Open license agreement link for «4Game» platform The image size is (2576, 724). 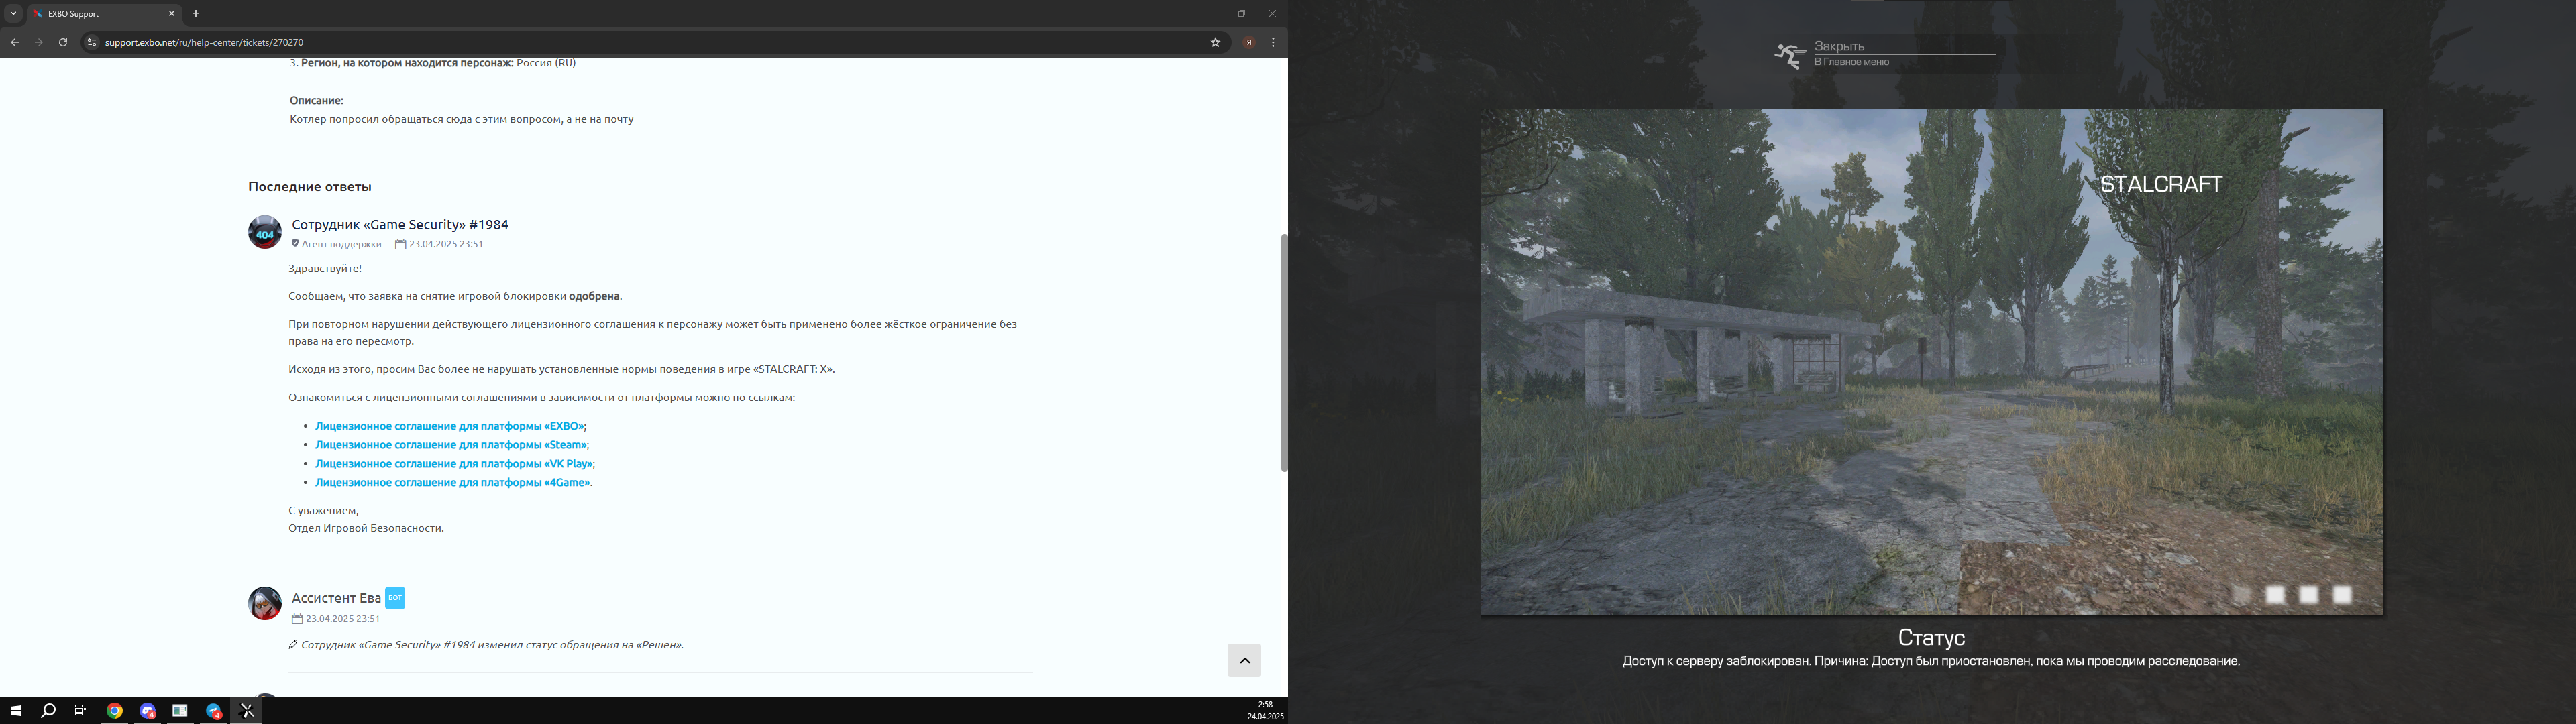point(453,483)
